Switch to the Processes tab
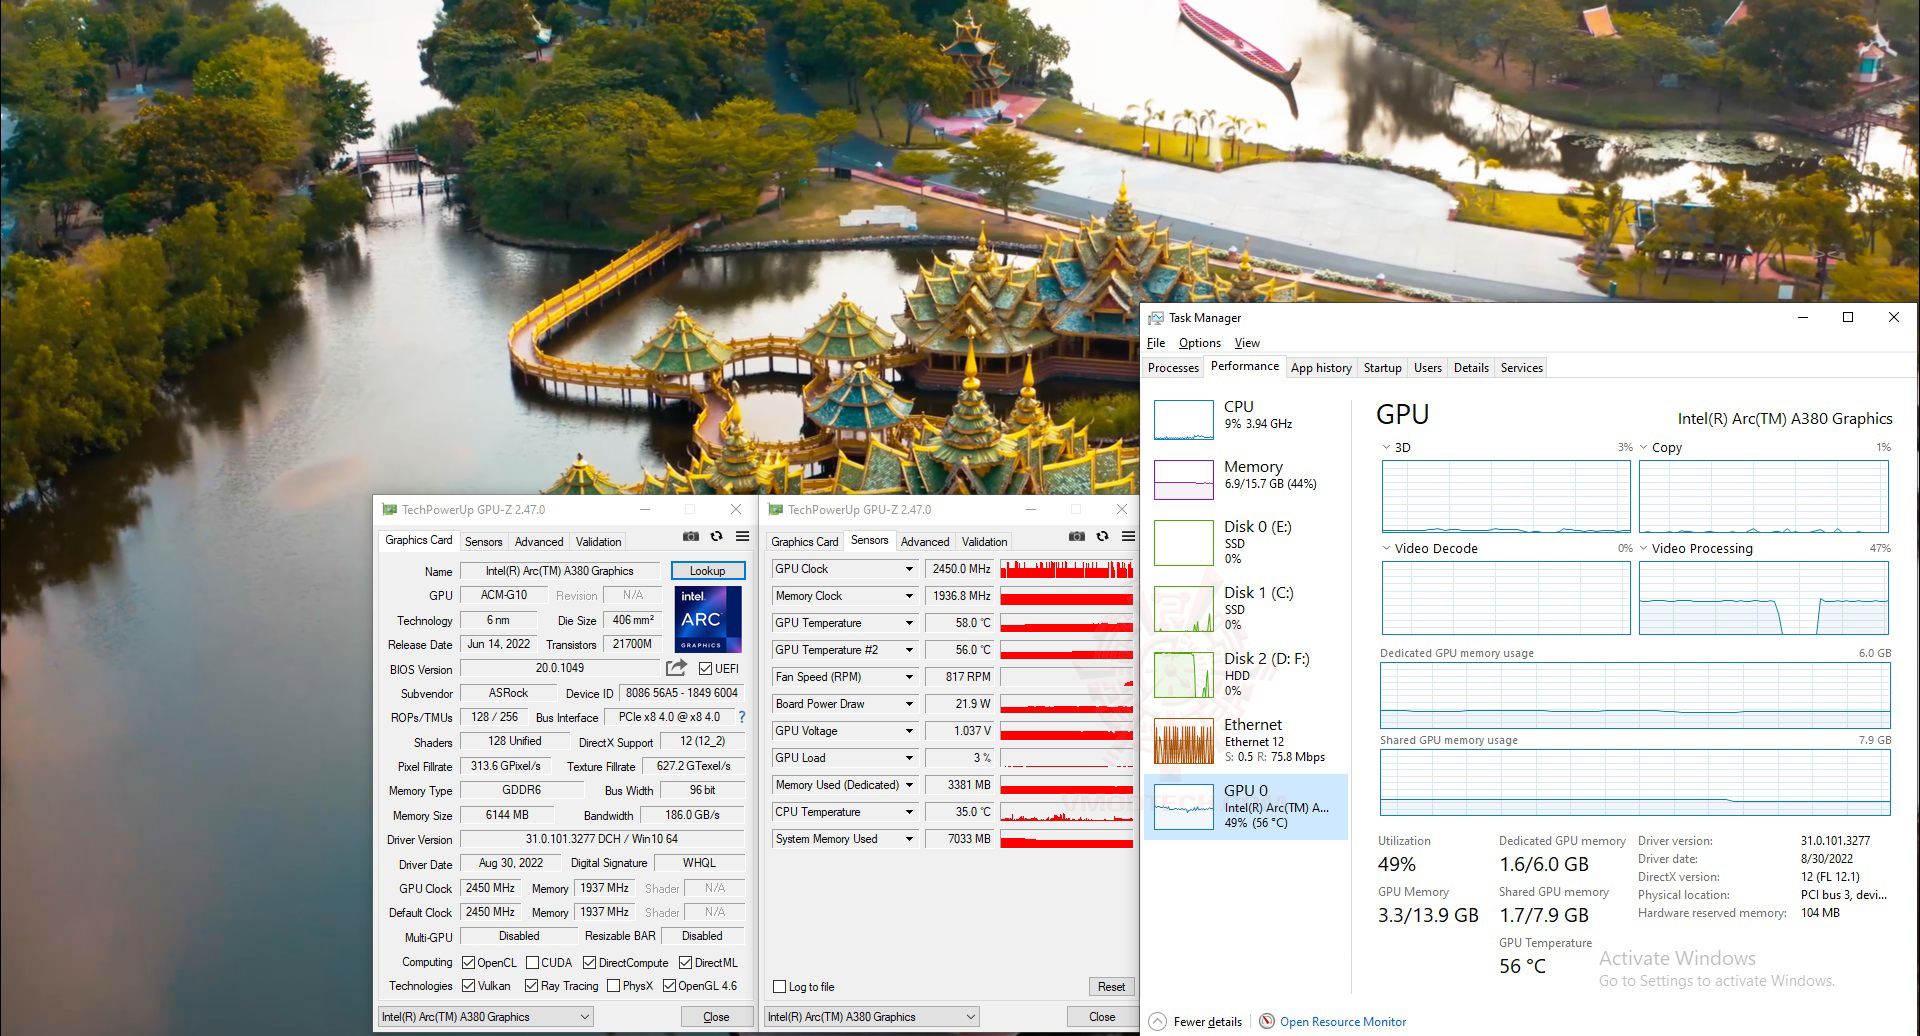The image size is (1920, 1036). click(1173, 368)
